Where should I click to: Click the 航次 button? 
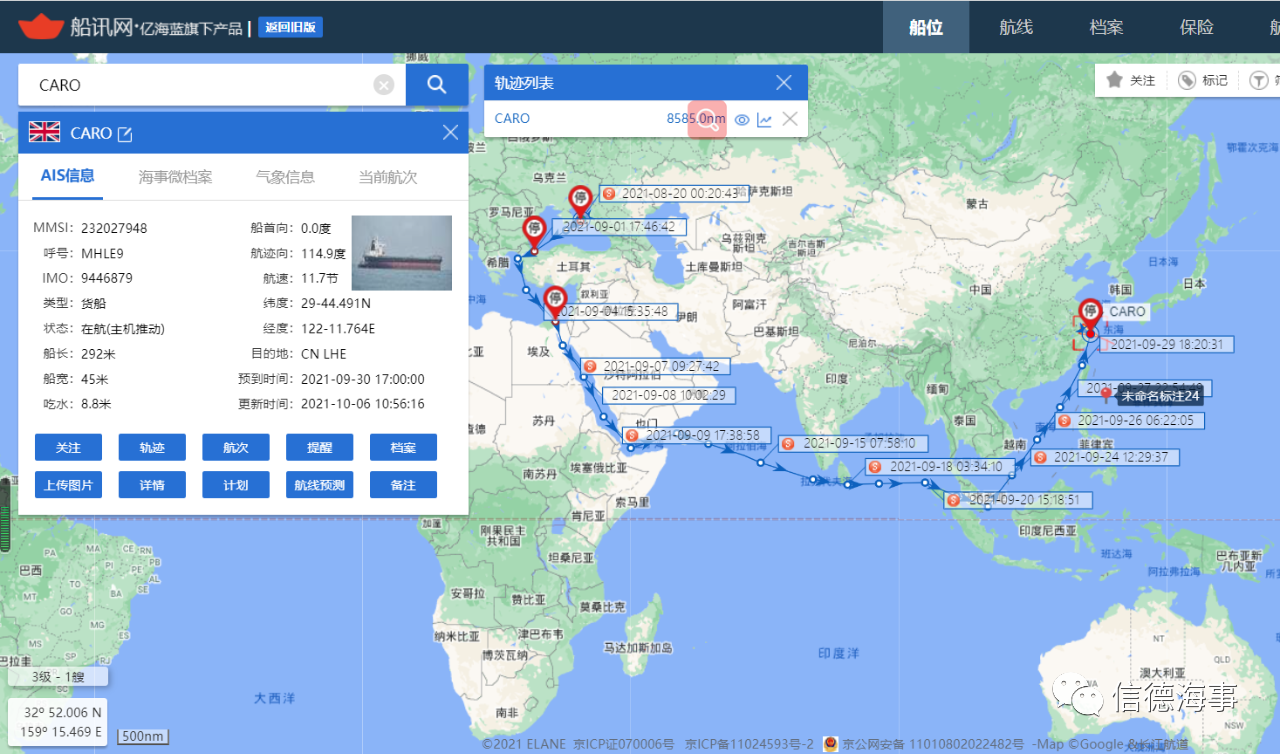coord(236,447)
